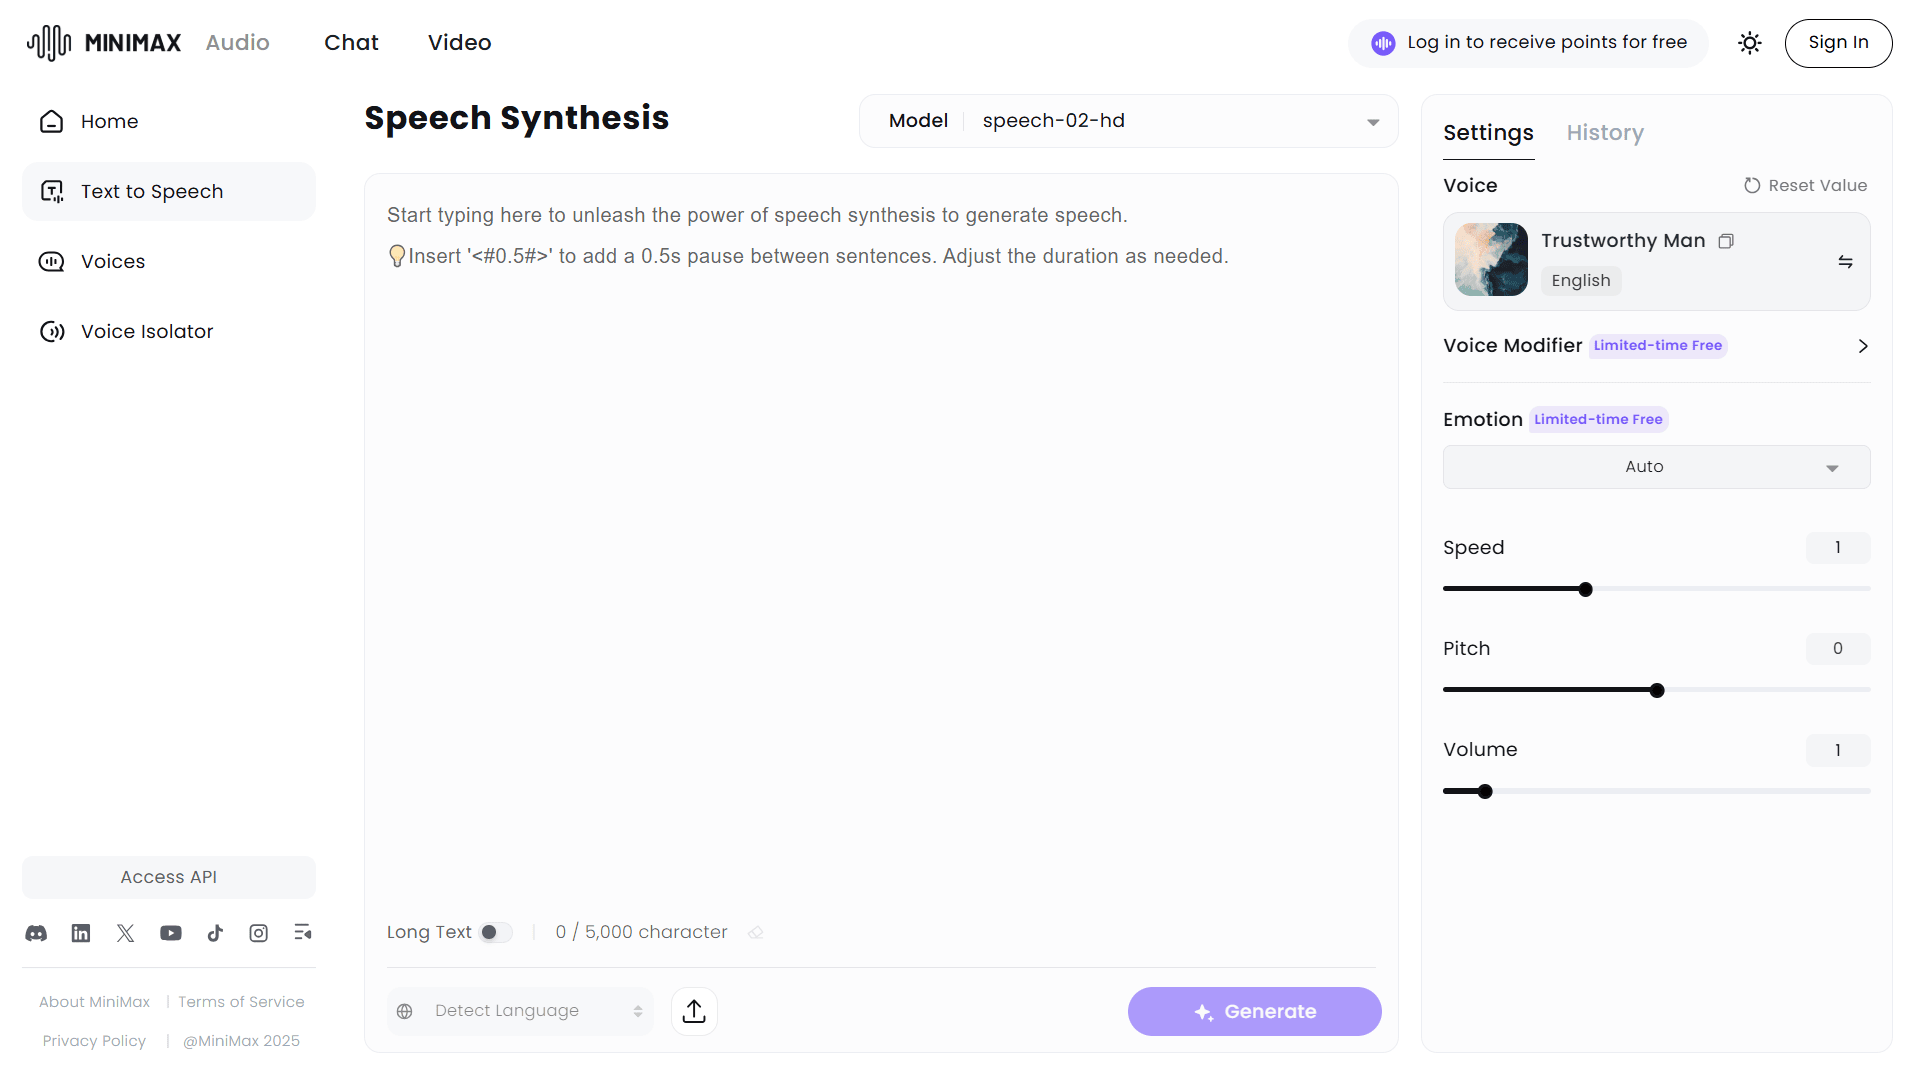The image size is (1920, 1080).
Task: Expand the Voice Modifier chevron
Action: tap(1862, 346)
